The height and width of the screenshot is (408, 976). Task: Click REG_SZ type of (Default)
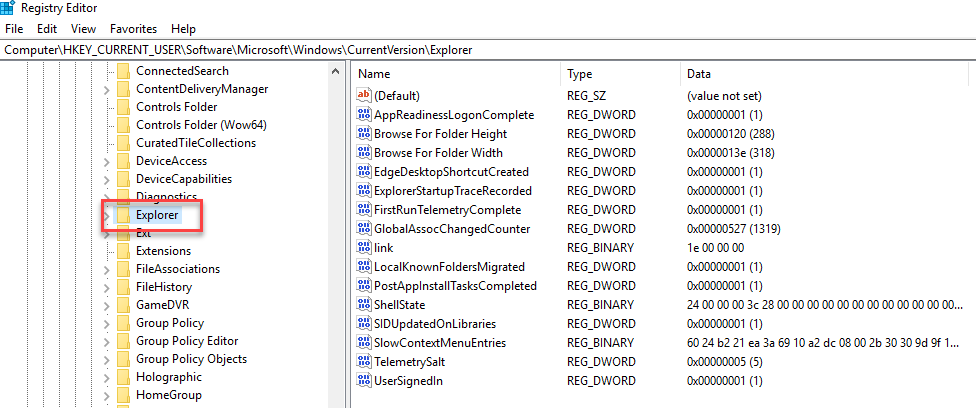[x=588, y=96]
